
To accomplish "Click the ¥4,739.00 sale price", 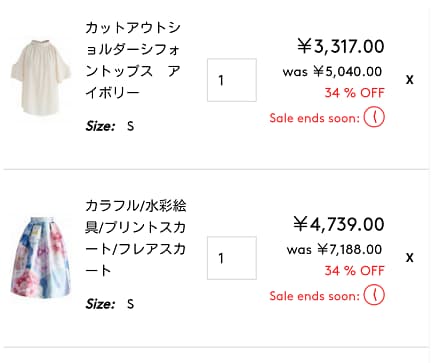I will [339, 224].
